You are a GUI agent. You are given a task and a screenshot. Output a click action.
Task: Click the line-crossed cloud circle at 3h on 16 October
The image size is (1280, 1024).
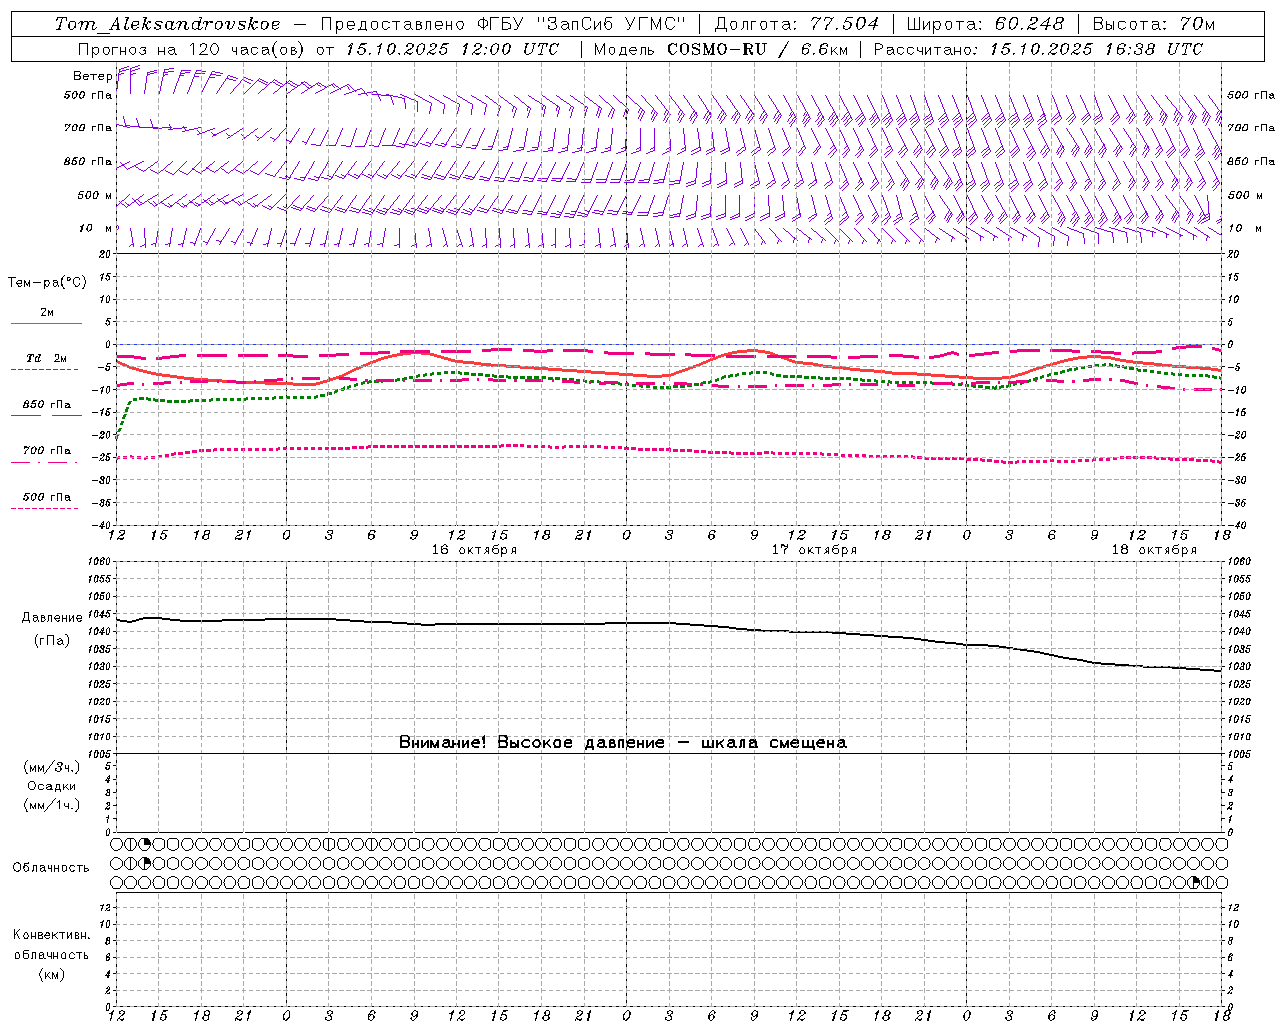pos(329,844)
